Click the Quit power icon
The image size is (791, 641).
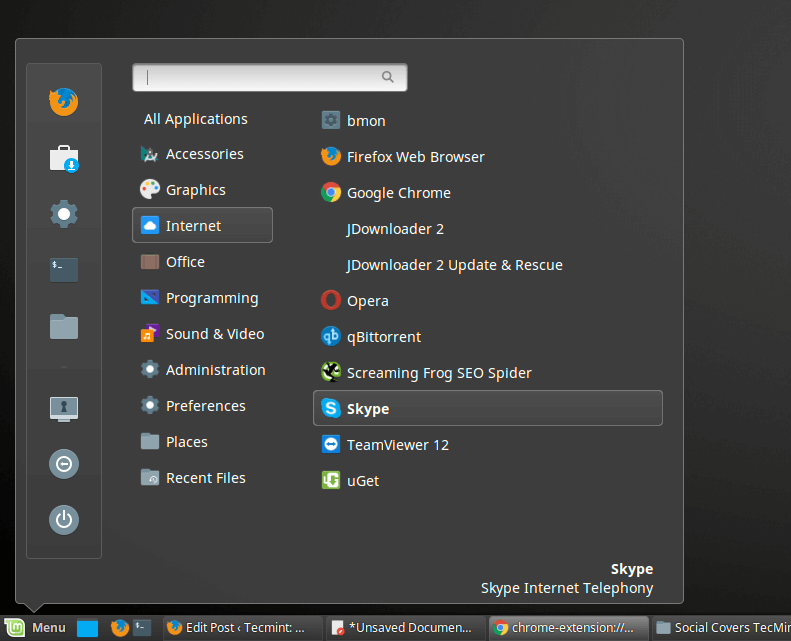click(64, 519)
